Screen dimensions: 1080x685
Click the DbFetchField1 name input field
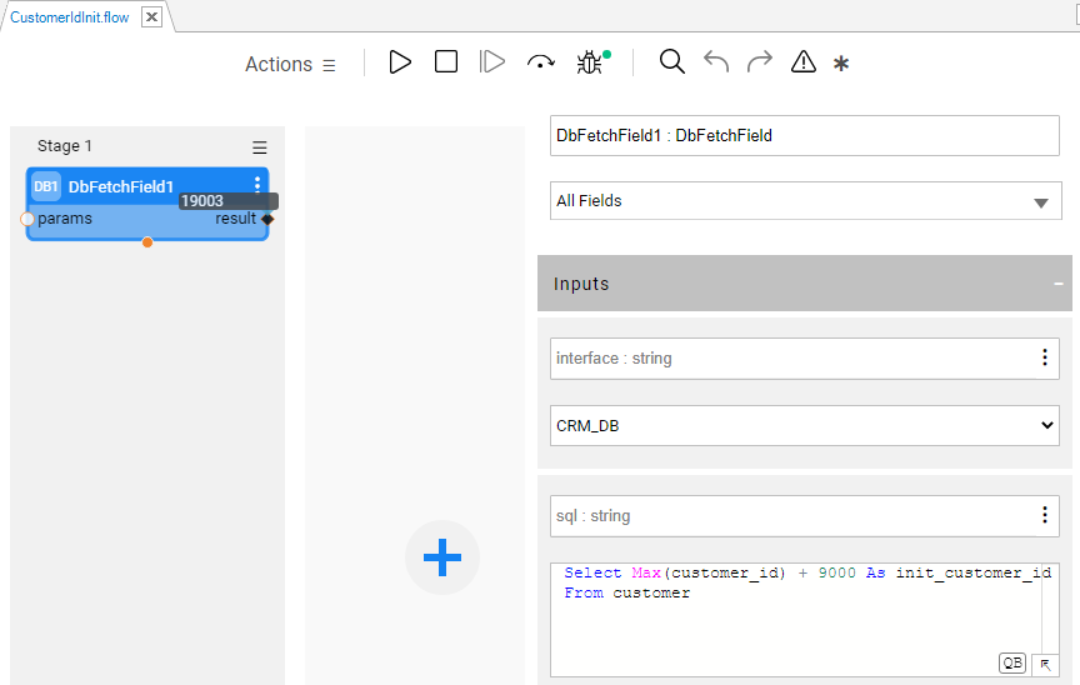click(805, 136)
